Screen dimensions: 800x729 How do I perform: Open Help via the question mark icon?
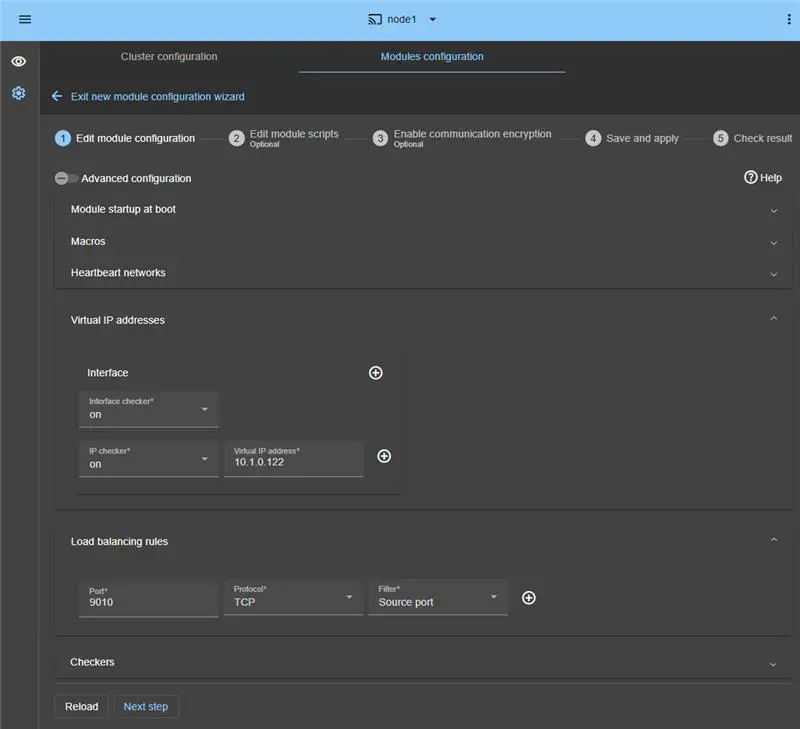750,177
